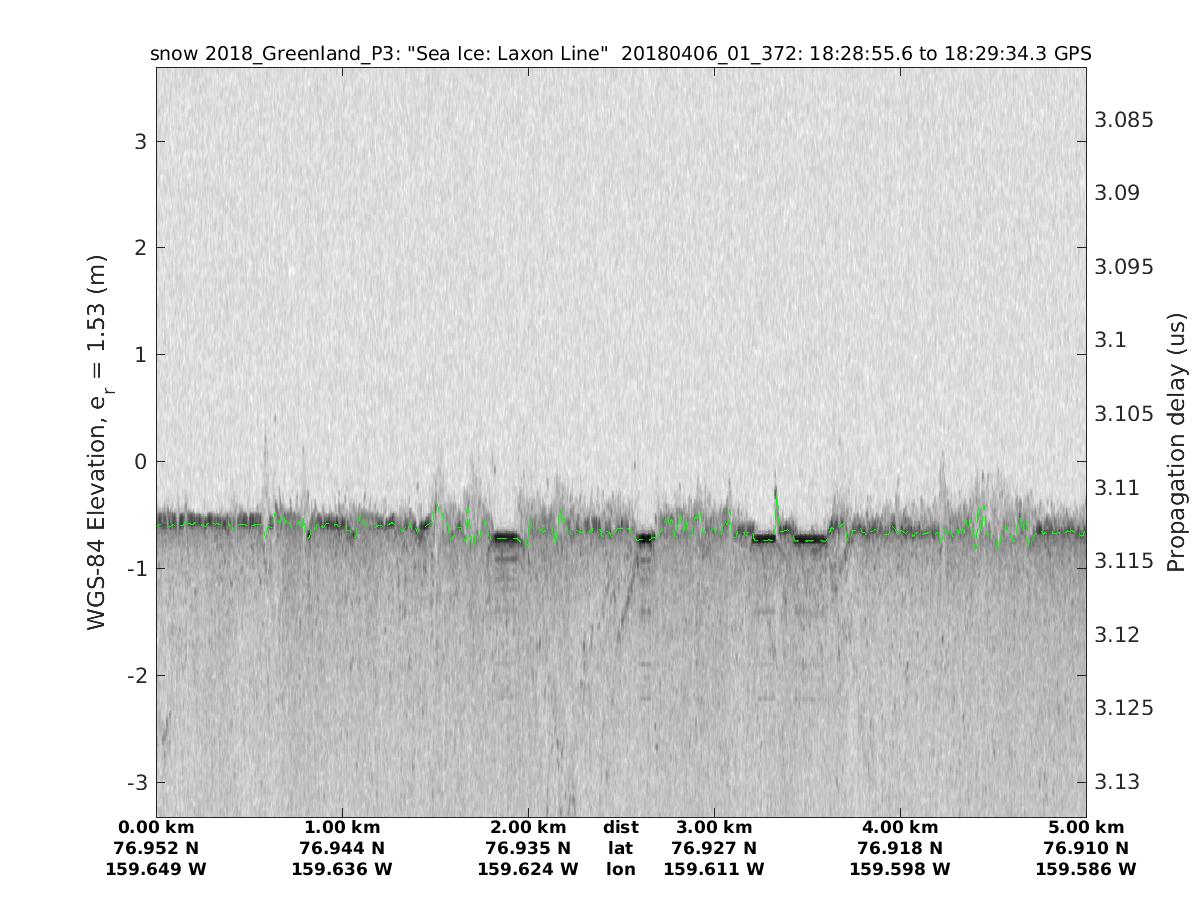Click the "2.00 km" distance tick label

[528, 827]
